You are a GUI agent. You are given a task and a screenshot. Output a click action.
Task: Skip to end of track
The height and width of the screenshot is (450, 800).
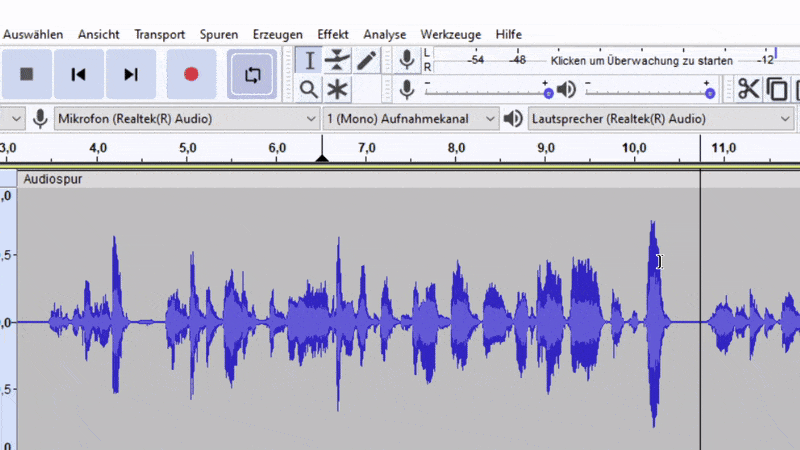(x=131, y=74)
